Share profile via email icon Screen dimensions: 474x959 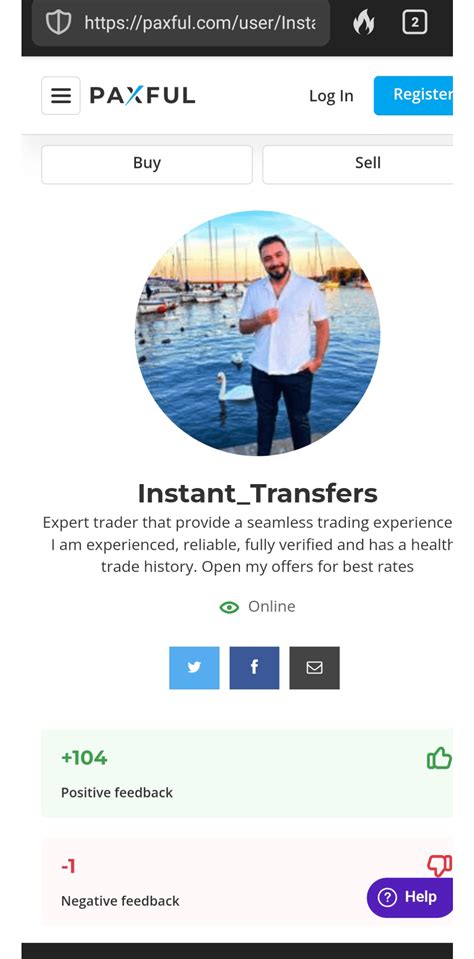314,668
